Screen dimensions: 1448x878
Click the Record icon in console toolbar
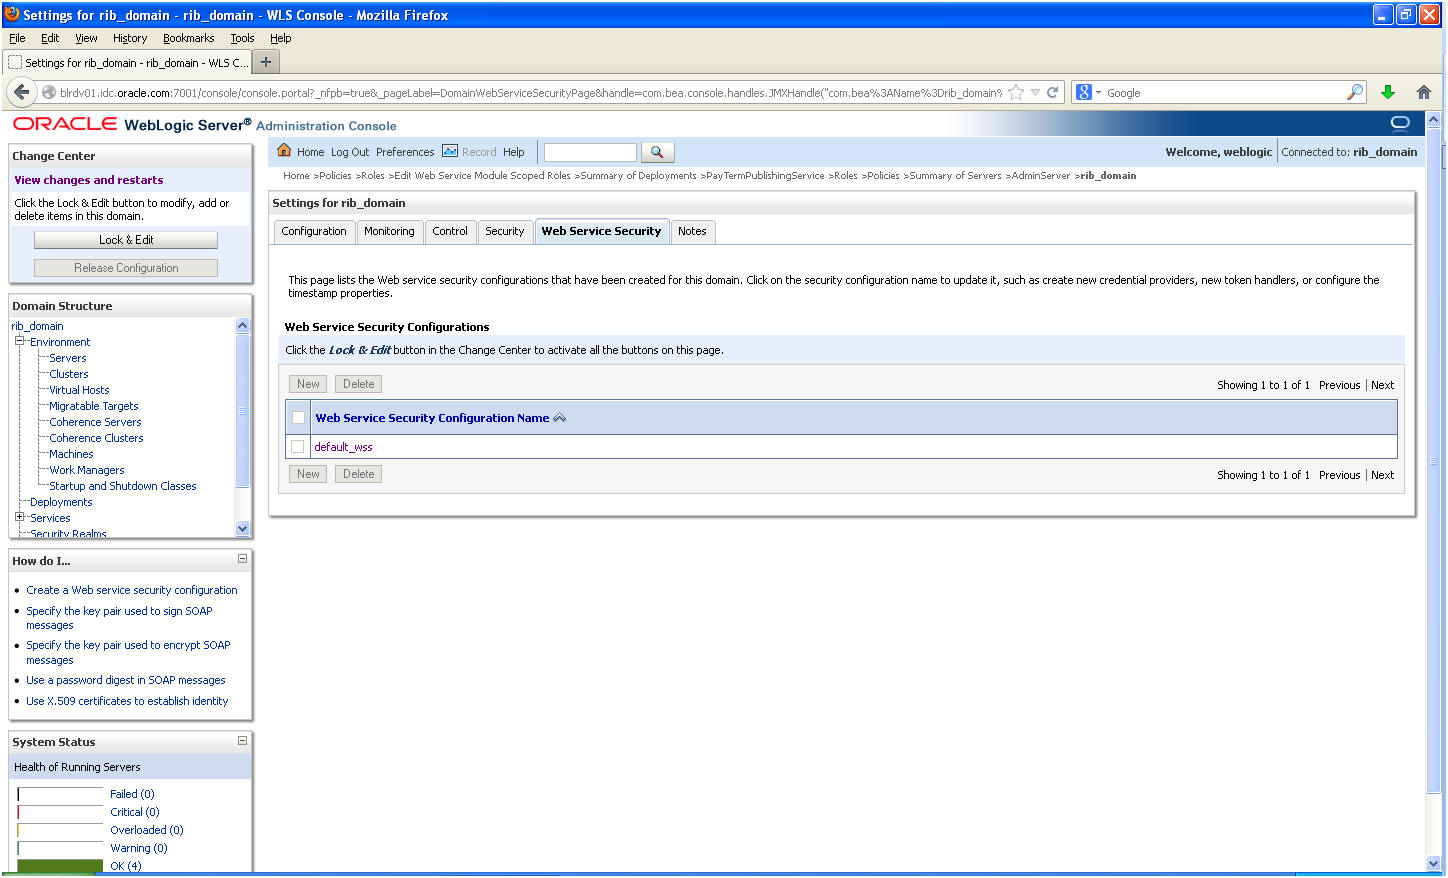pos(450,151)
